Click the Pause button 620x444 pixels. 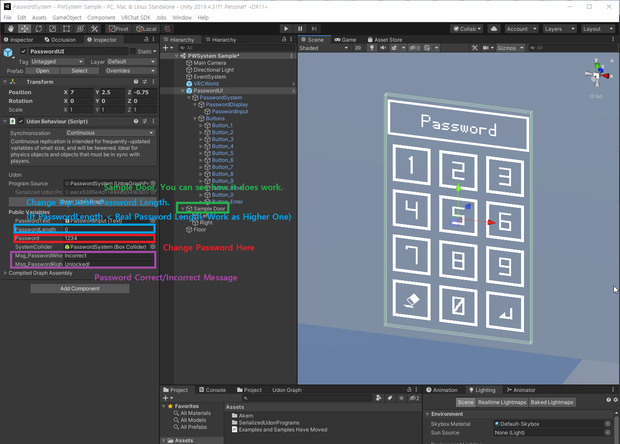click(300, 28)
